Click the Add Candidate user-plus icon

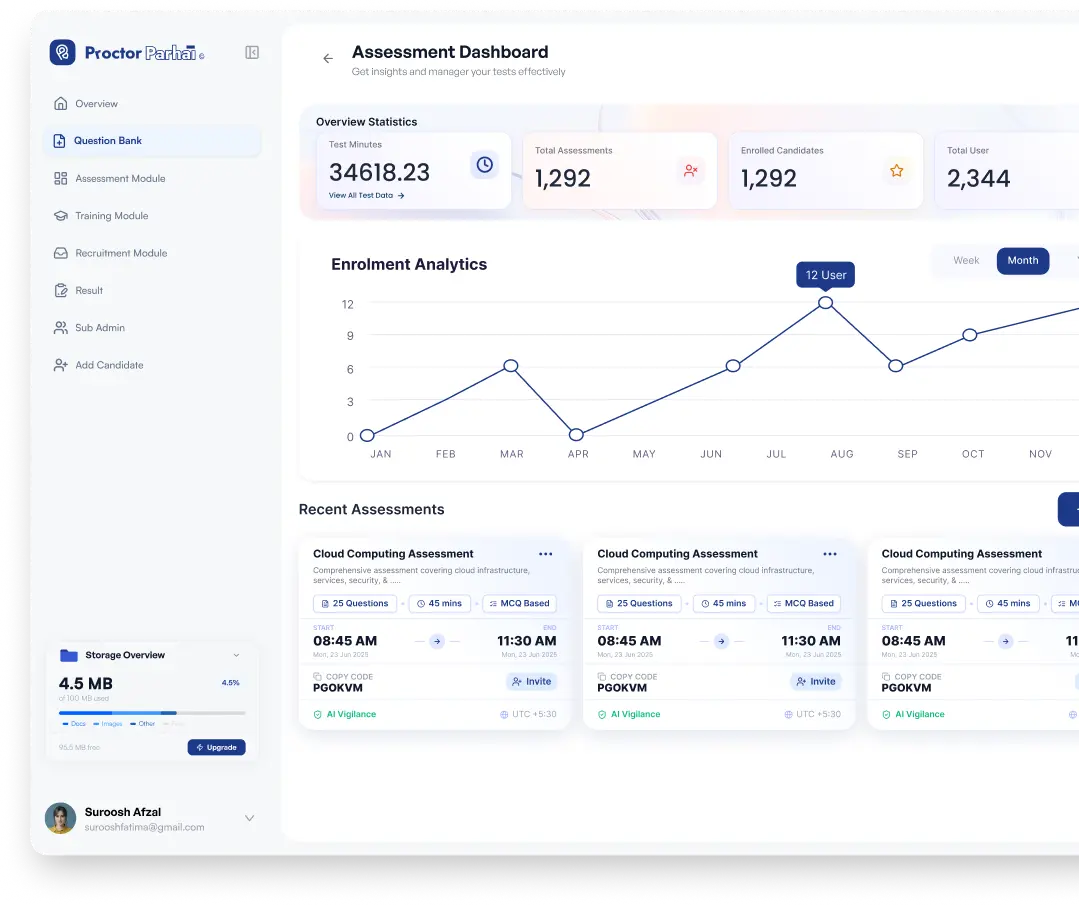(61, 365)
